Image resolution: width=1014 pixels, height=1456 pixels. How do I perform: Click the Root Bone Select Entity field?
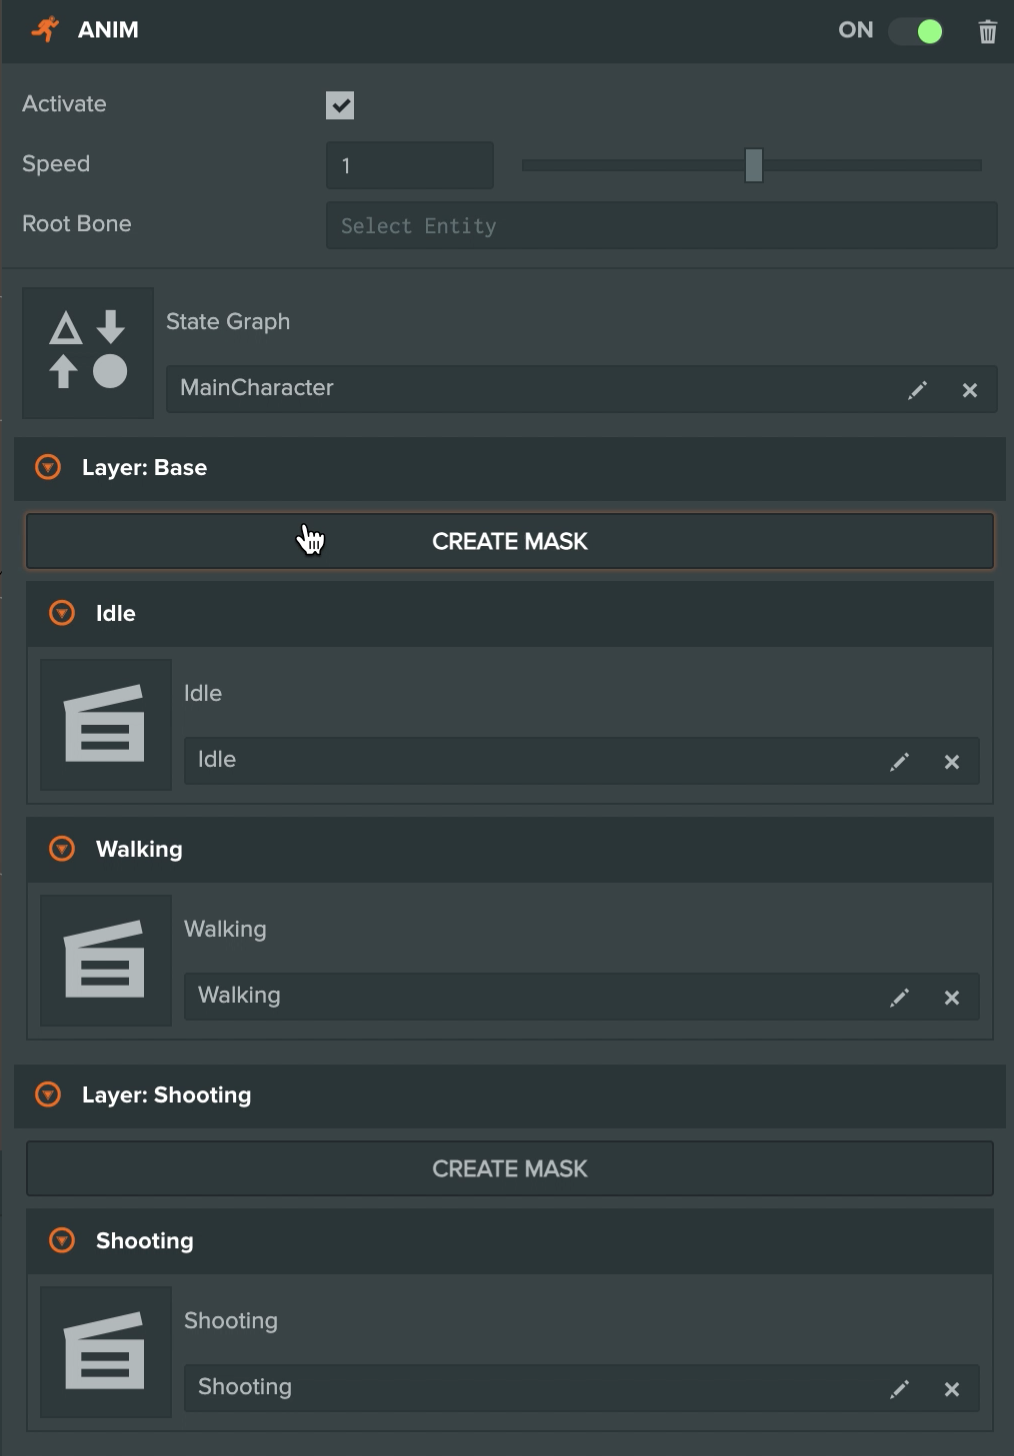(x=662, y=225)
